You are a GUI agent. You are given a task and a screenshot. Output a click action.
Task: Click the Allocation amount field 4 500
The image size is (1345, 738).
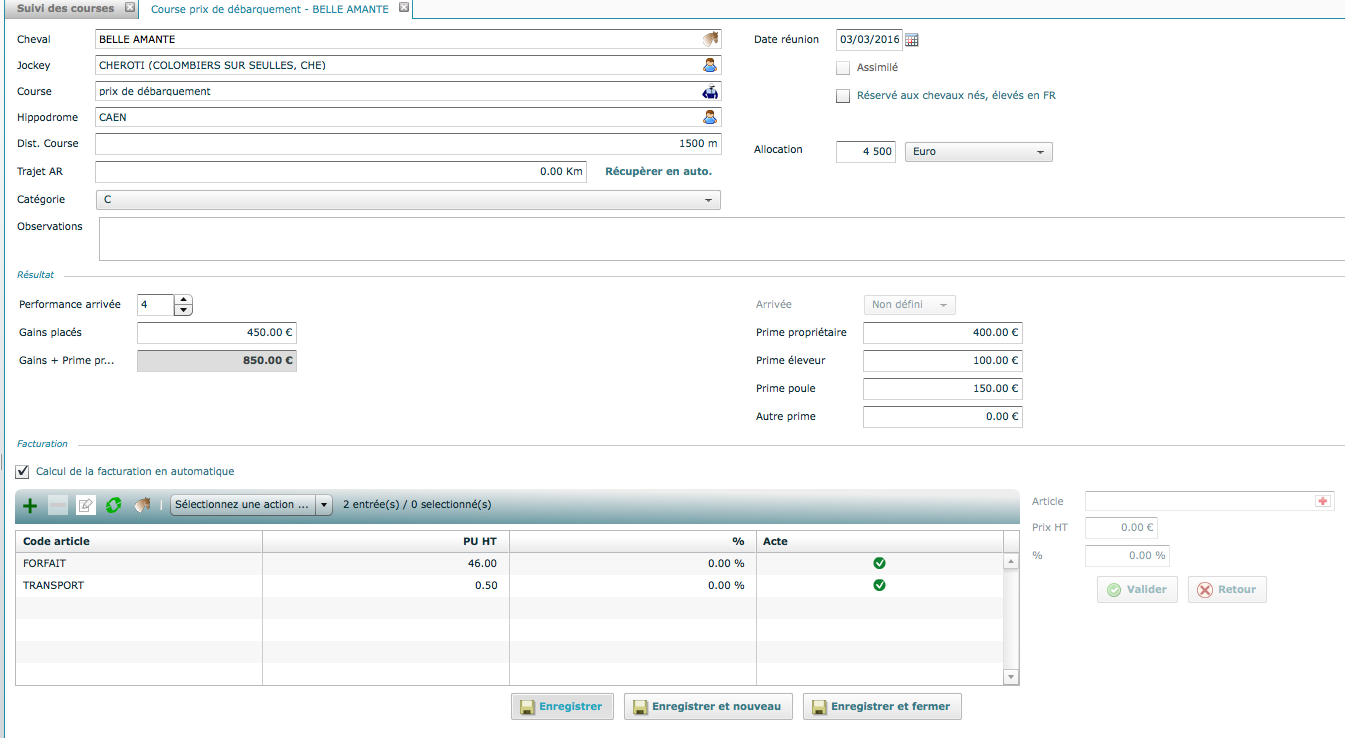[x=865, y=152]
